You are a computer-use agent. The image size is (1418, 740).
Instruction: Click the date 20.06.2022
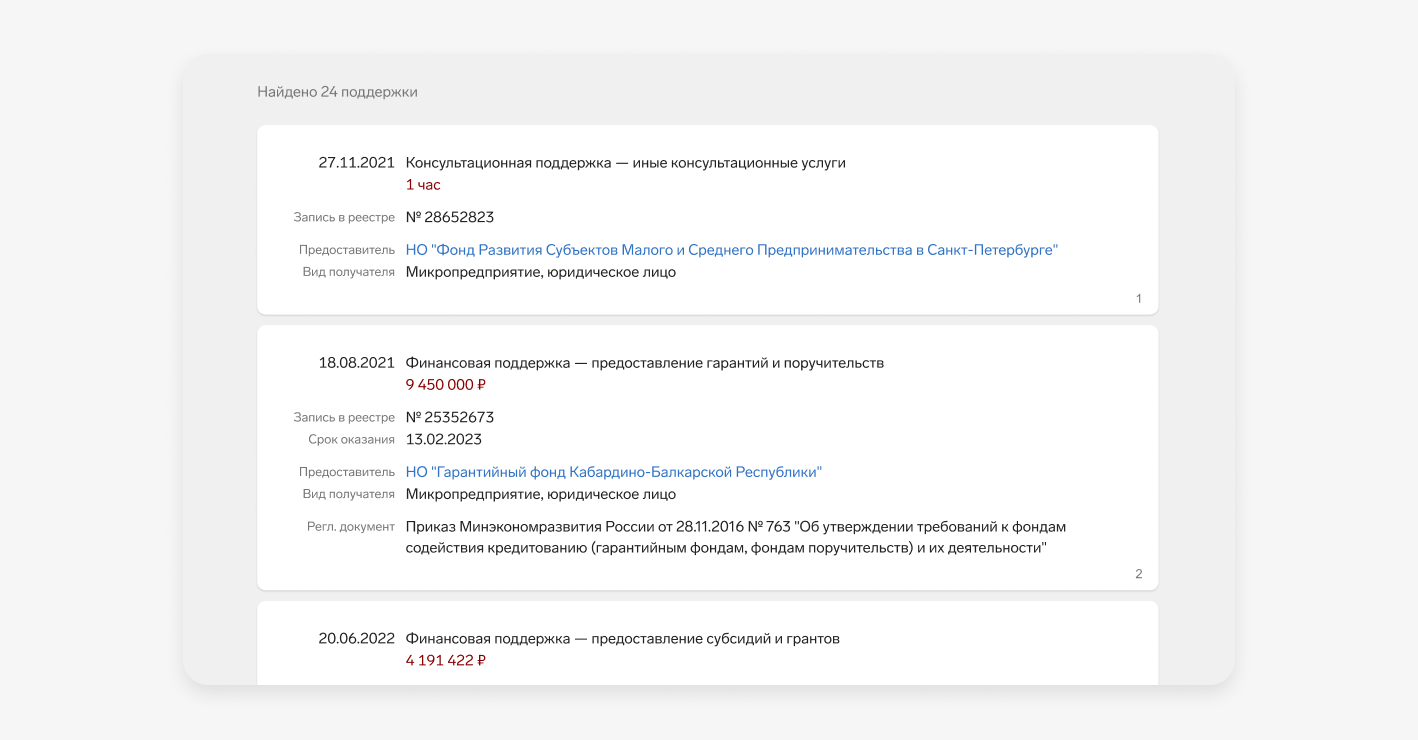[356, 638]
